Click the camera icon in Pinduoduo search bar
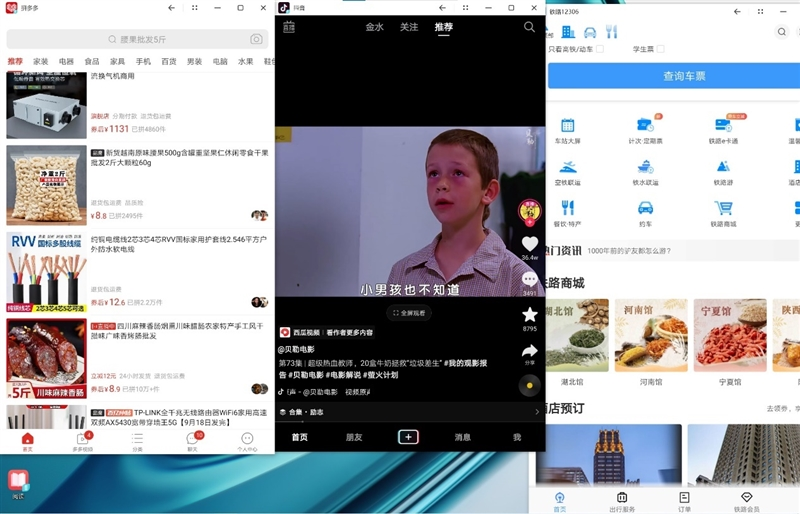Image resolution: width=800 pixels, height=514 pixels. click(256, 39)
